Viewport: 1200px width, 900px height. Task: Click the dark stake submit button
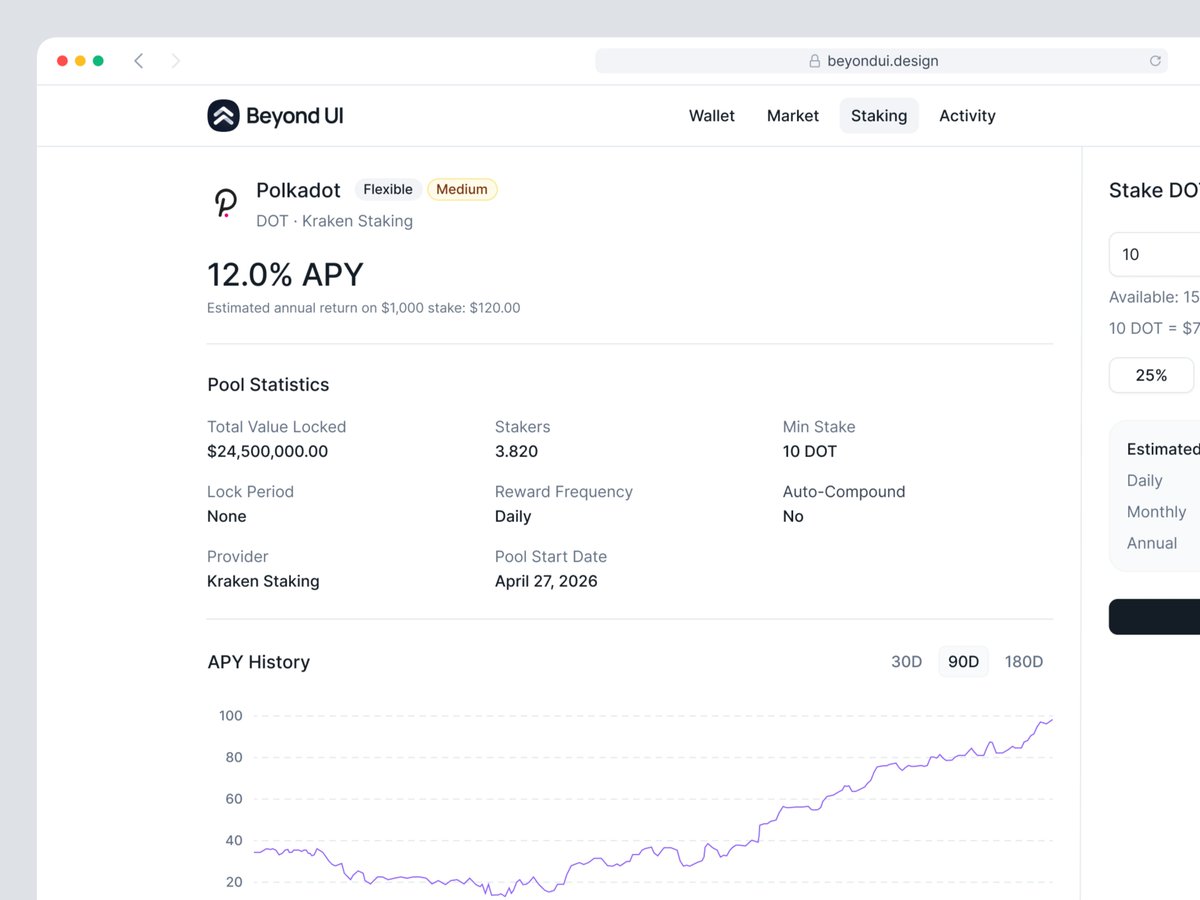1155,617
